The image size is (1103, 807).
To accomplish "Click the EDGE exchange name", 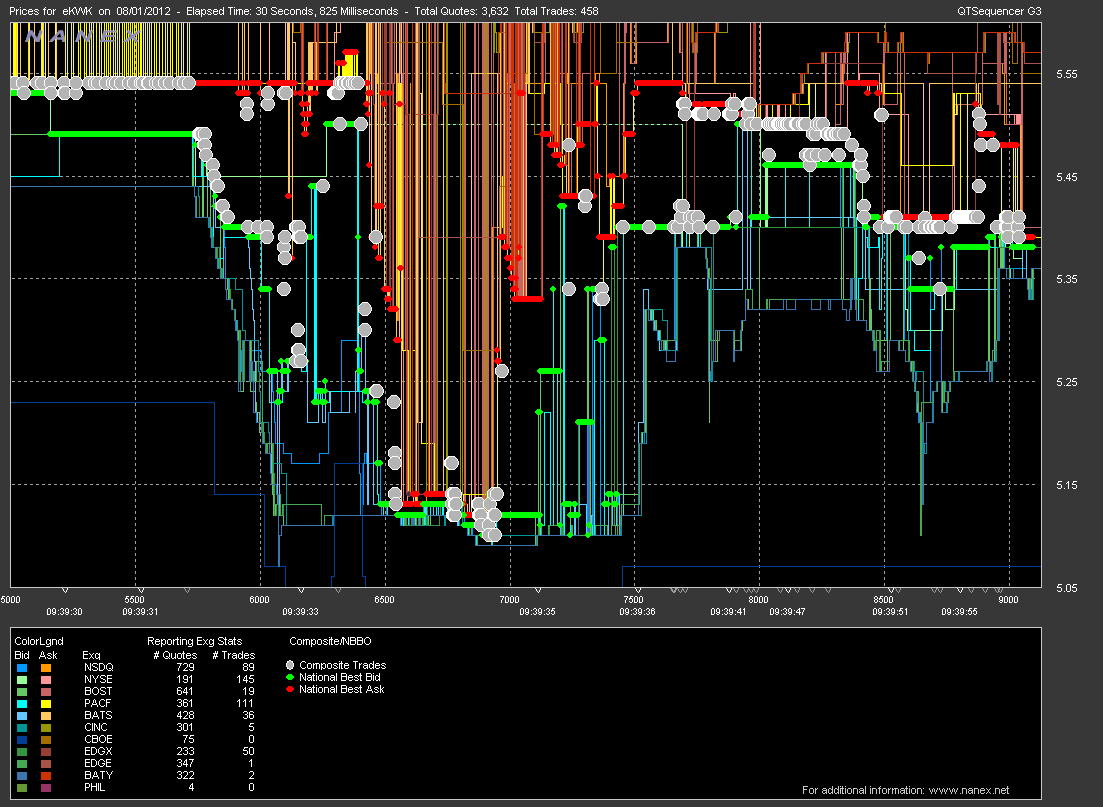I will [x=98, y=763].
